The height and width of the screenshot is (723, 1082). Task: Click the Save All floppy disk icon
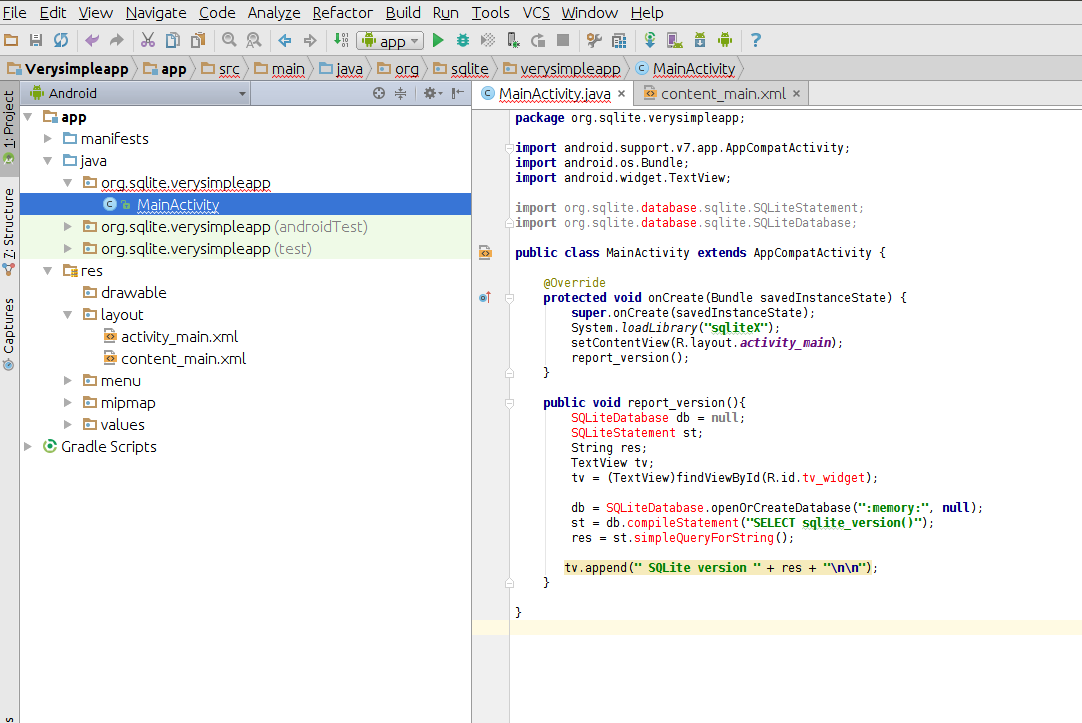36,41
